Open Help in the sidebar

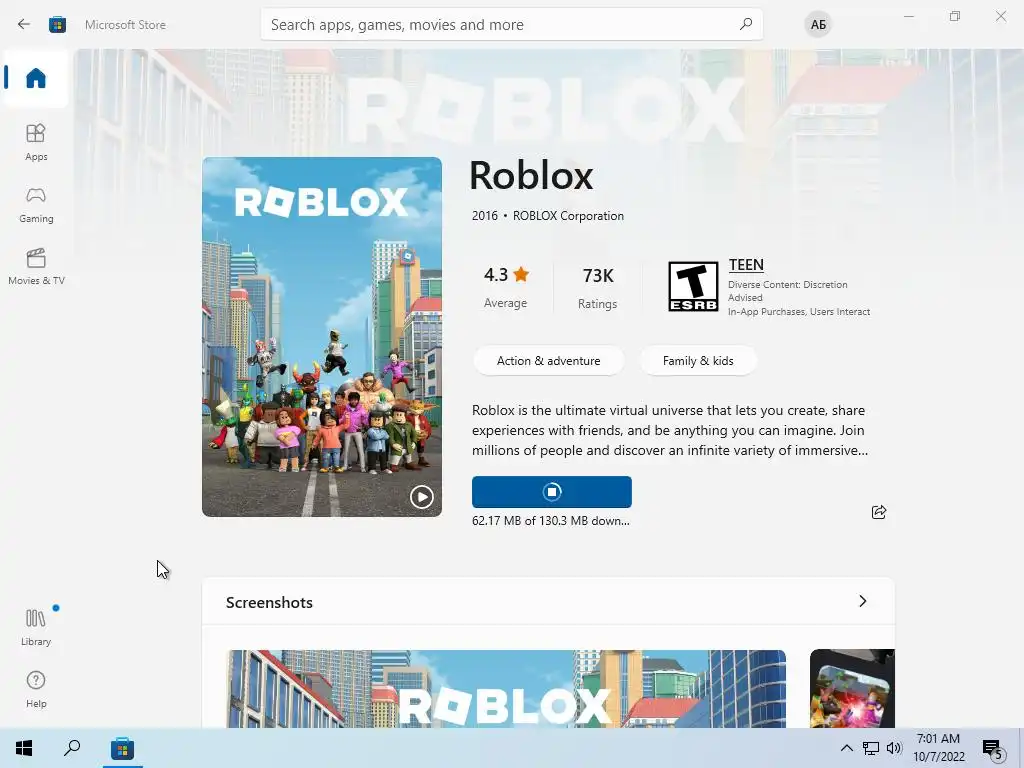(36, 690)
